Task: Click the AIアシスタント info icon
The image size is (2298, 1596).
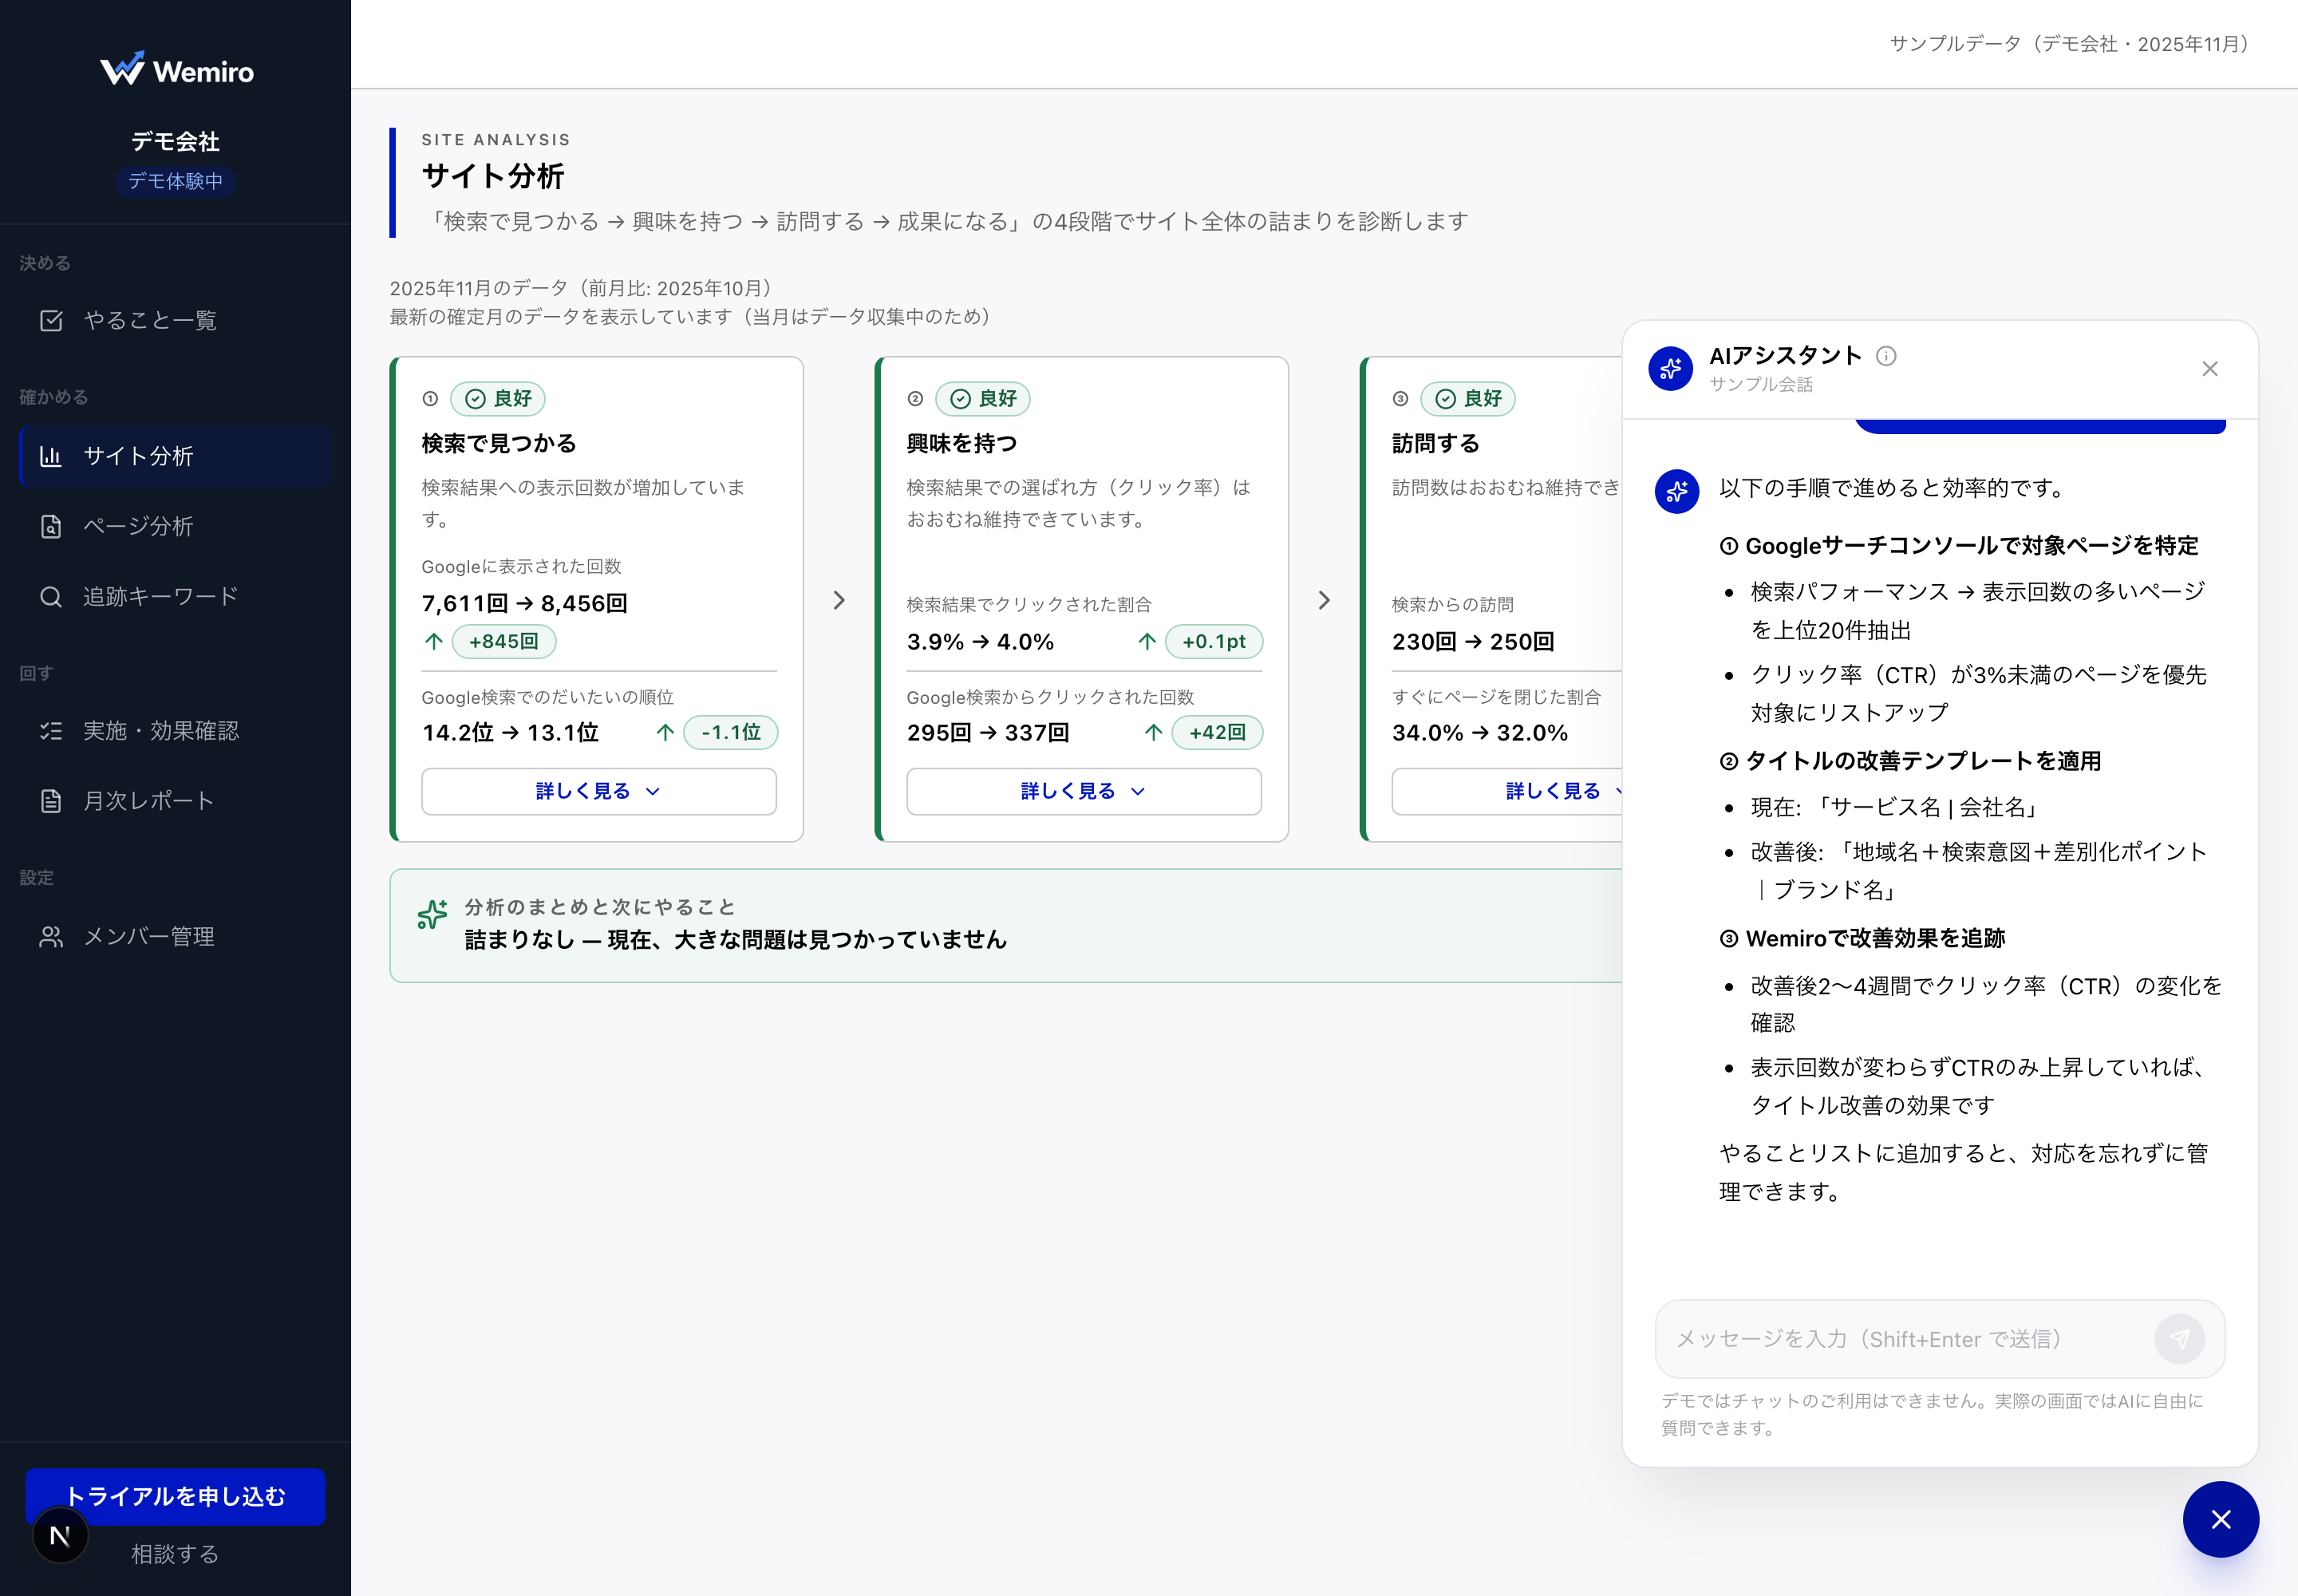Action: pyautogui.click(x=1886, y=356)
